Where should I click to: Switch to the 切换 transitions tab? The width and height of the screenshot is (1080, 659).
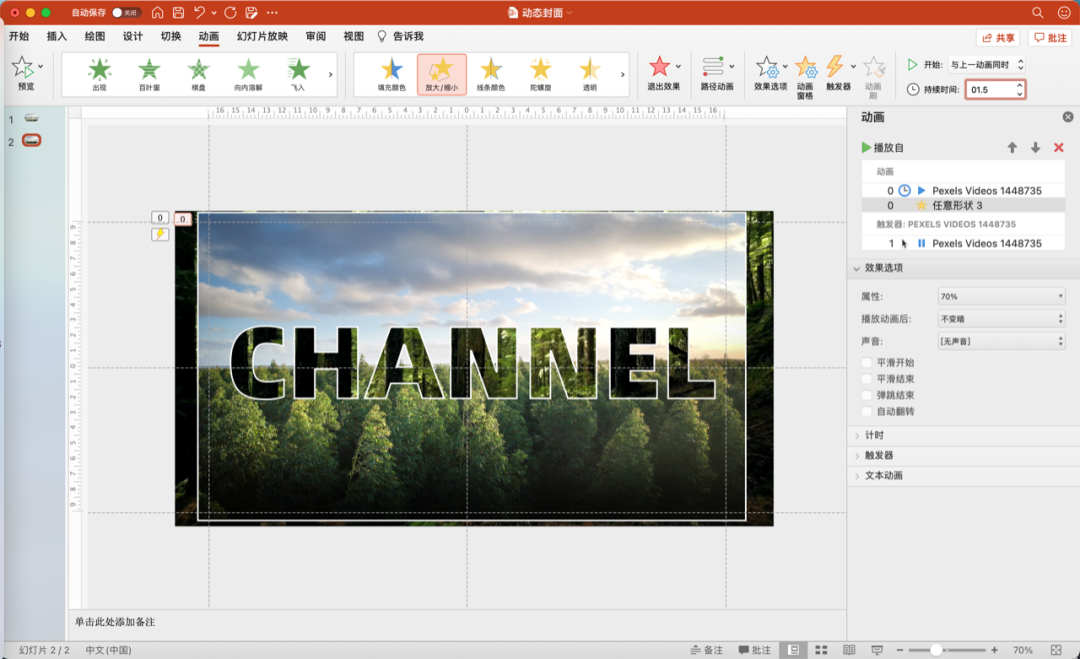pos(171,36)
